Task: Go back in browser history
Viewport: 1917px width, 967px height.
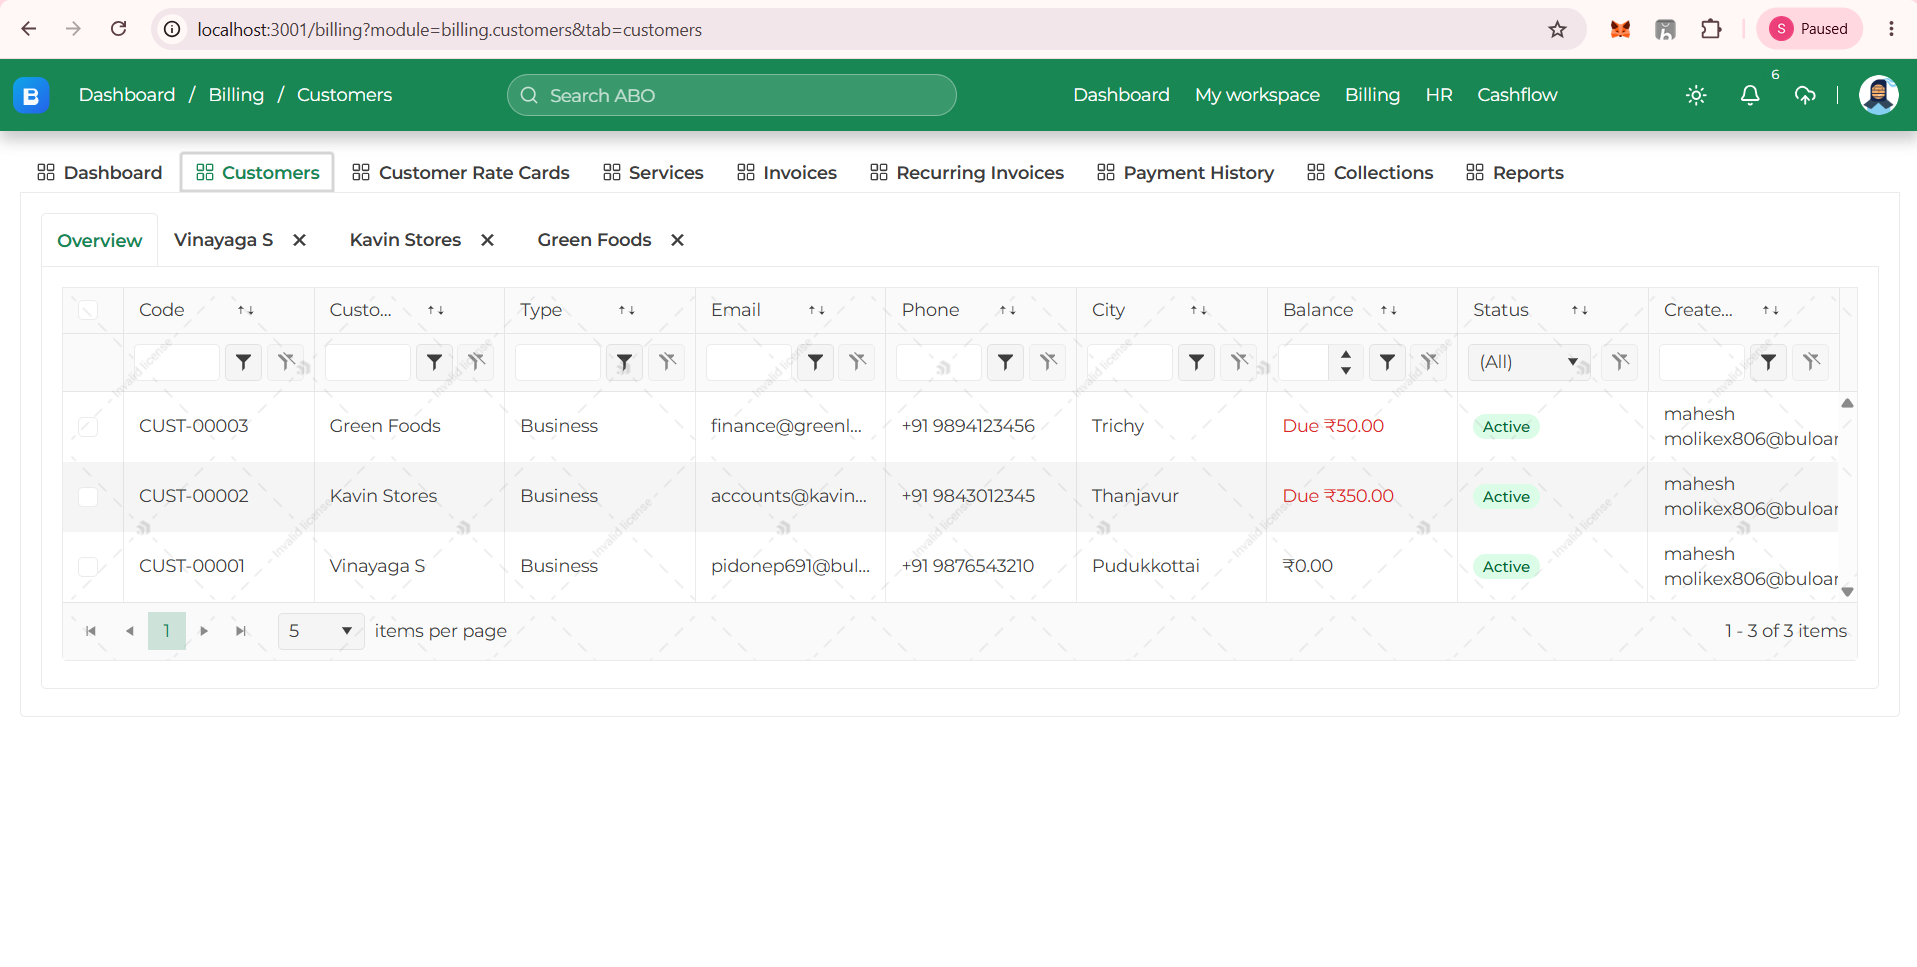Action: (x=29, y=29)
